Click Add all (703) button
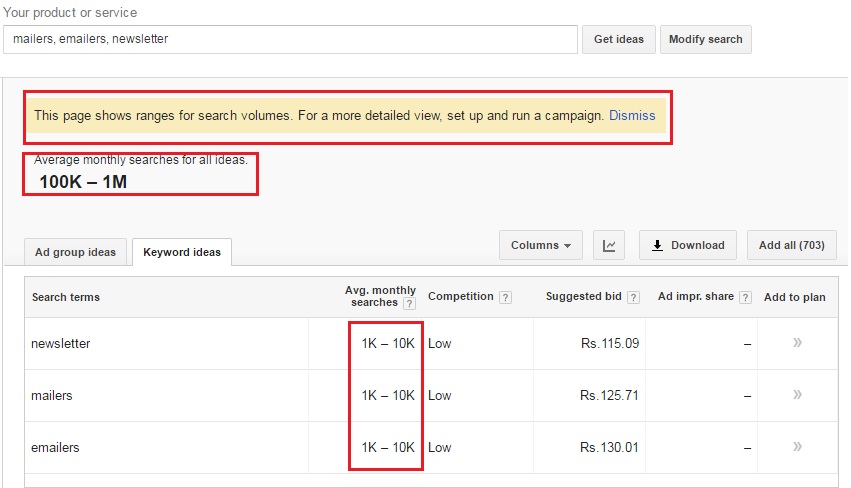This screenshot has height=488, width=851. coord(791,245)
